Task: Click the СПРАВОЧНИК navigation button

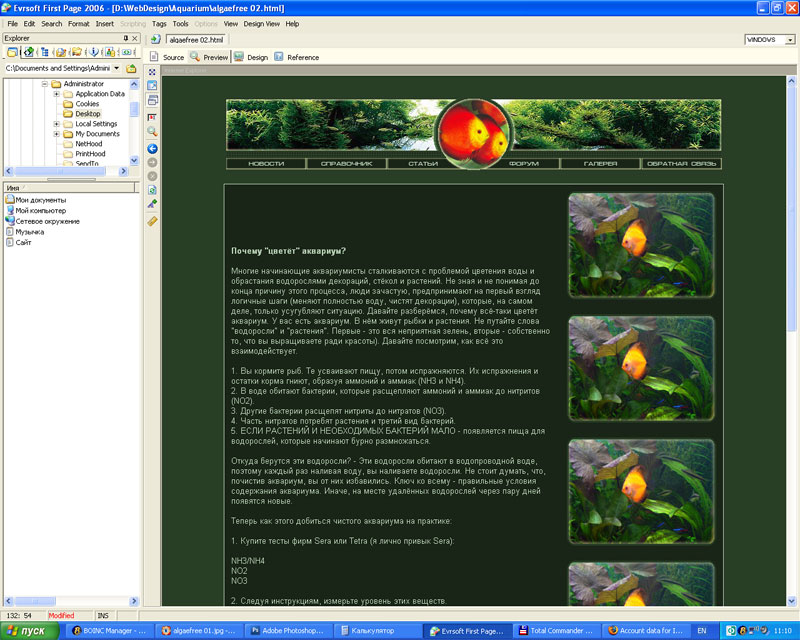Action: click(x=347, y=164)
